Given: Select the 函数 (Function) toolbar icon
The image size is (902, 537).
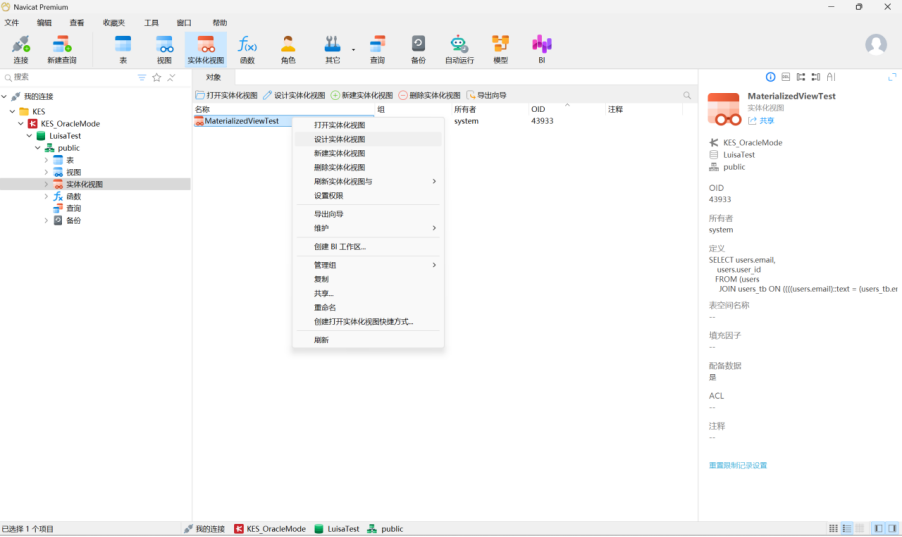Looking at the screenshot, I should tap(247, 48).
